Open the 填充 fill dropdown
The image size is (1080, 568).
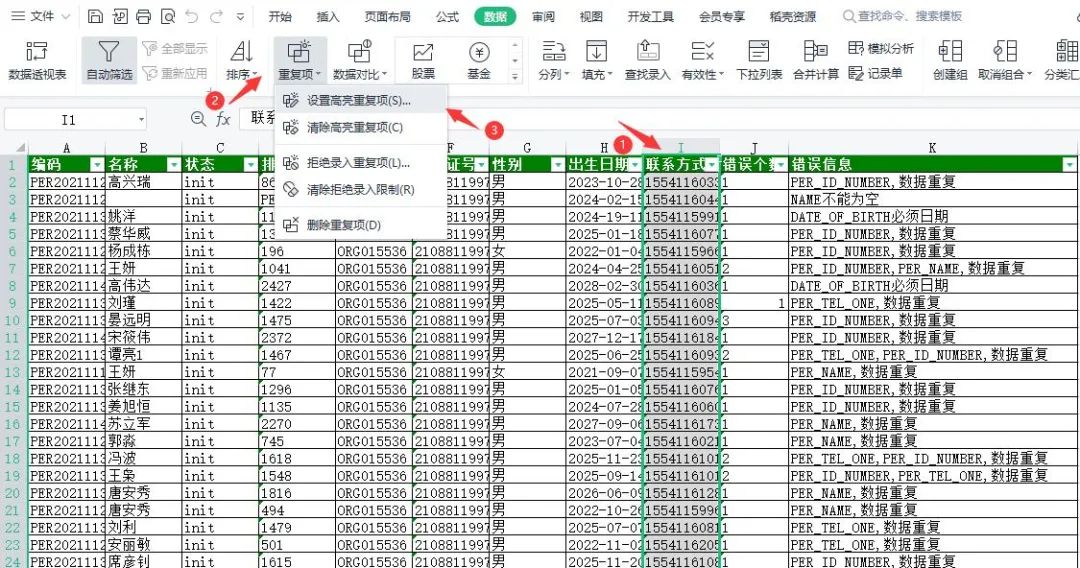[x=596, y=60]
